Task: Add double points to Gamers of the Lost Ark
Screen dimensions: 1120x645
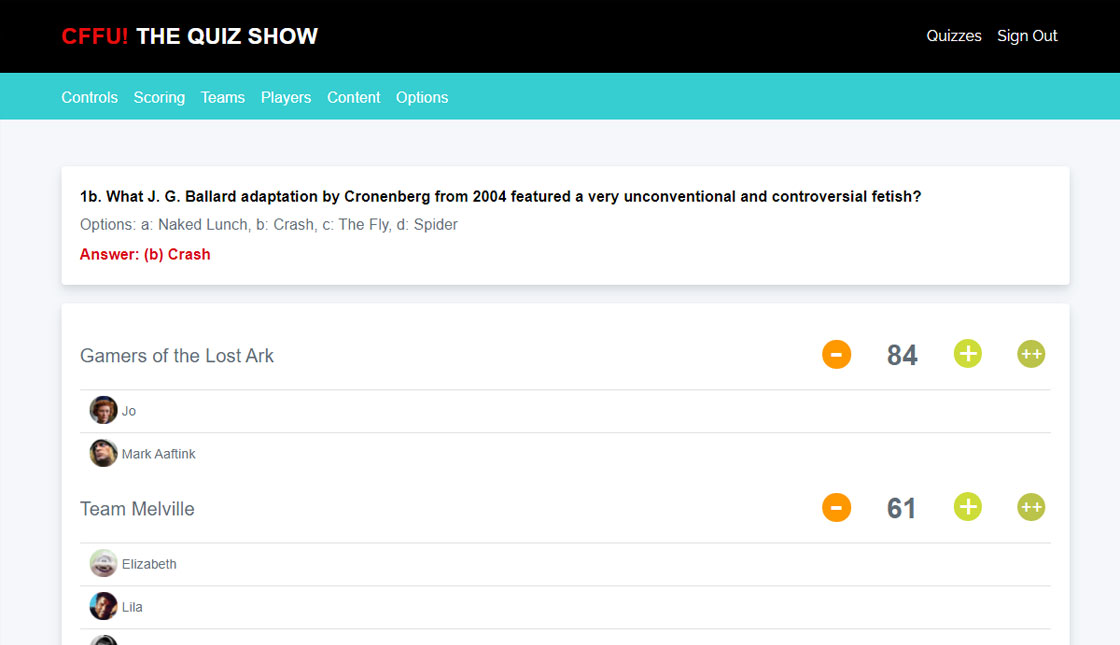Action: 1031,354
